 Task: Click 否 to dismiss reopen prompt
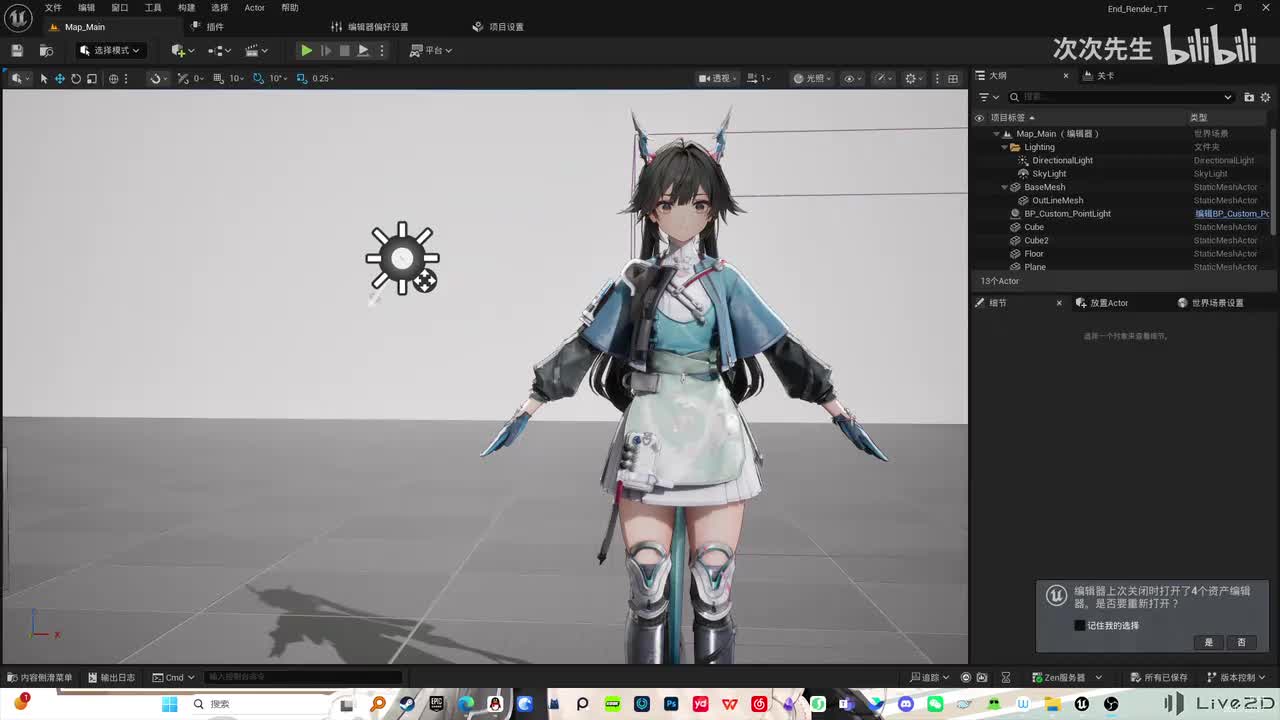1241,643
